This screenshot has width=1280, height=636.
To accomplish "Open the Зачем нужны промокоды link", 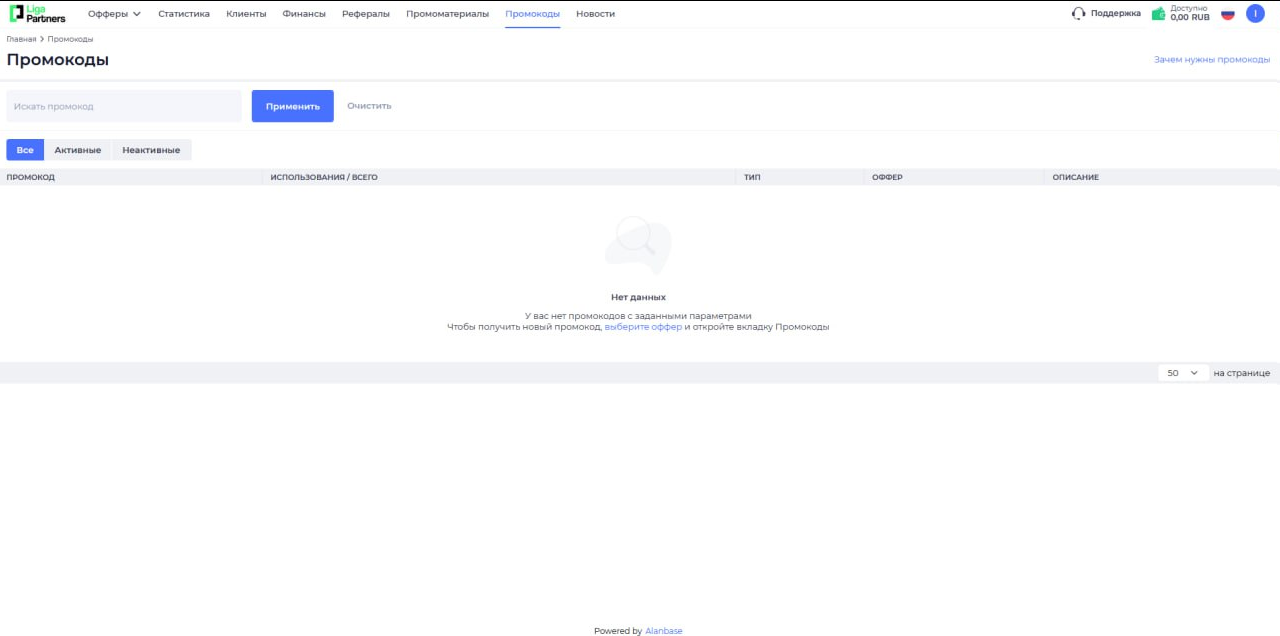I will (x=1212, y=60).
